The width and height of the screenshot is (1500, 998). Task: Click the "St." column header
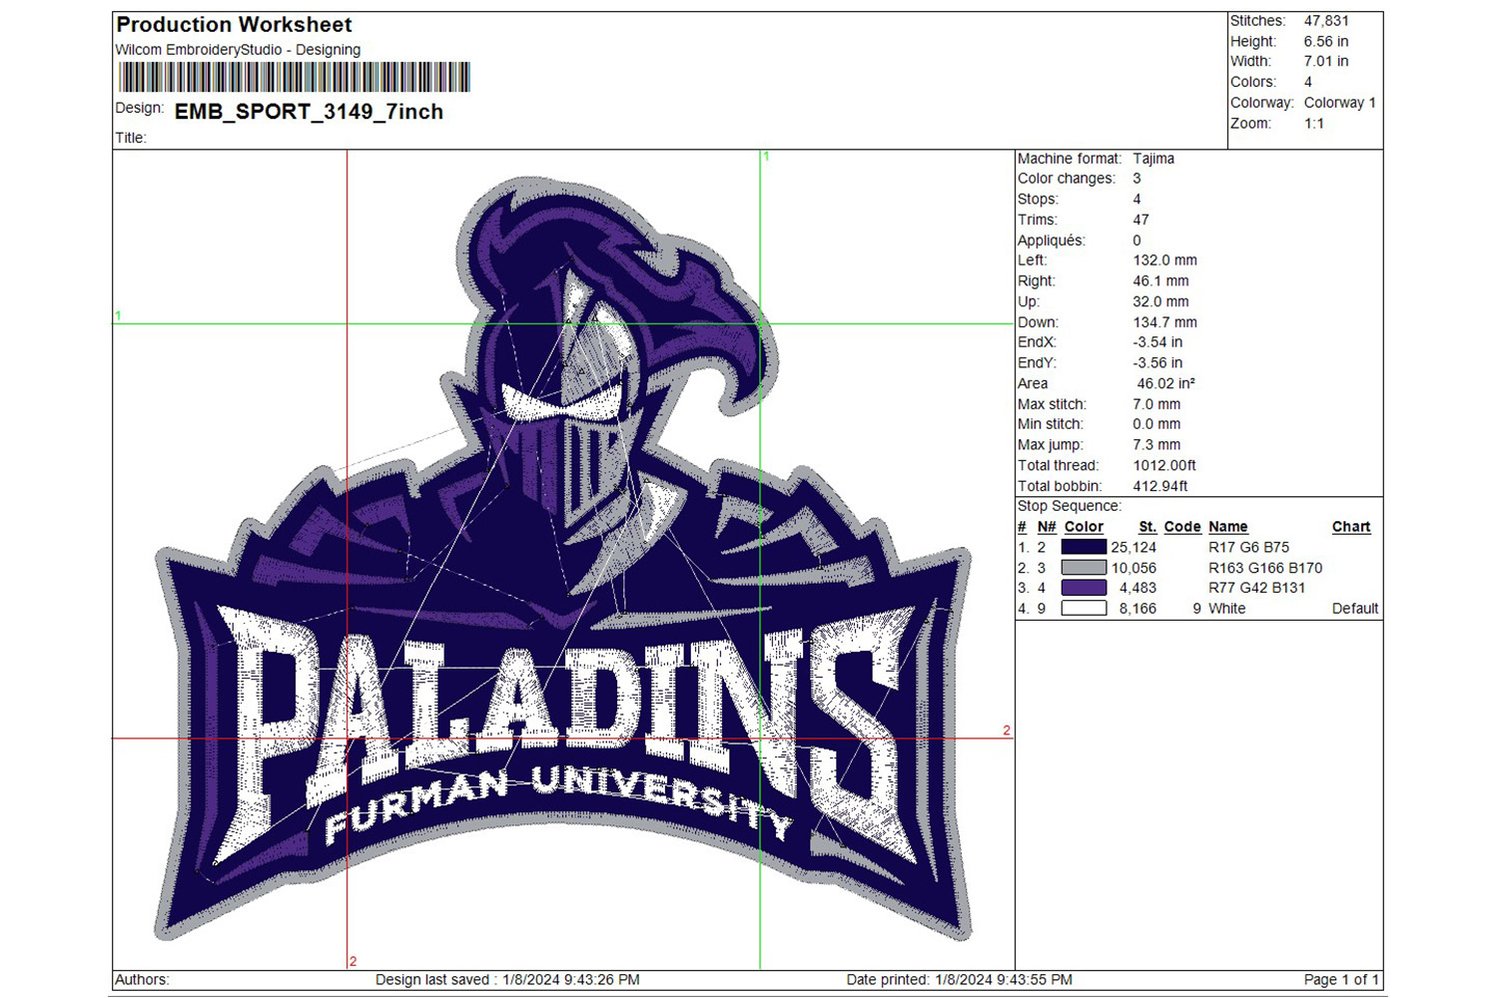tap(1148, 527)
